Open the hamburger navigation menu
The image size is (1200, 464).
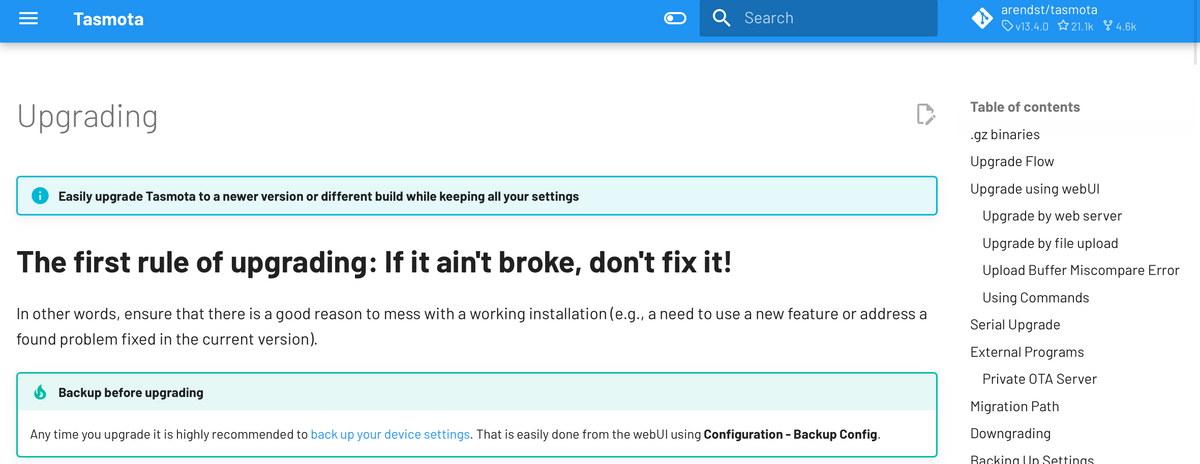(29, 18)
